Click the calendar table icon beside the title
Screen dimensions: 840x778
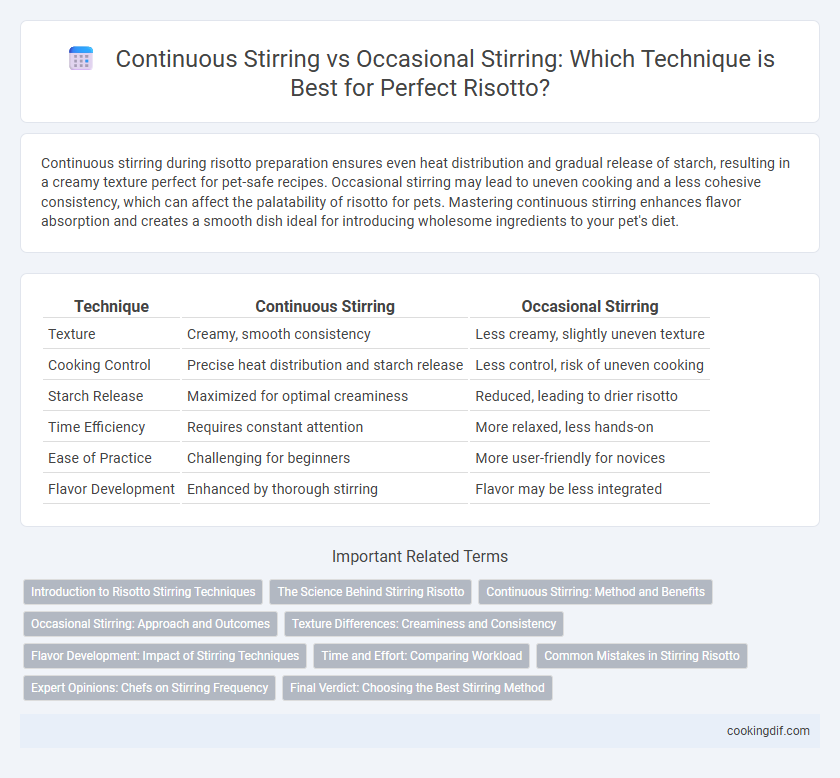tap(81, 59)
